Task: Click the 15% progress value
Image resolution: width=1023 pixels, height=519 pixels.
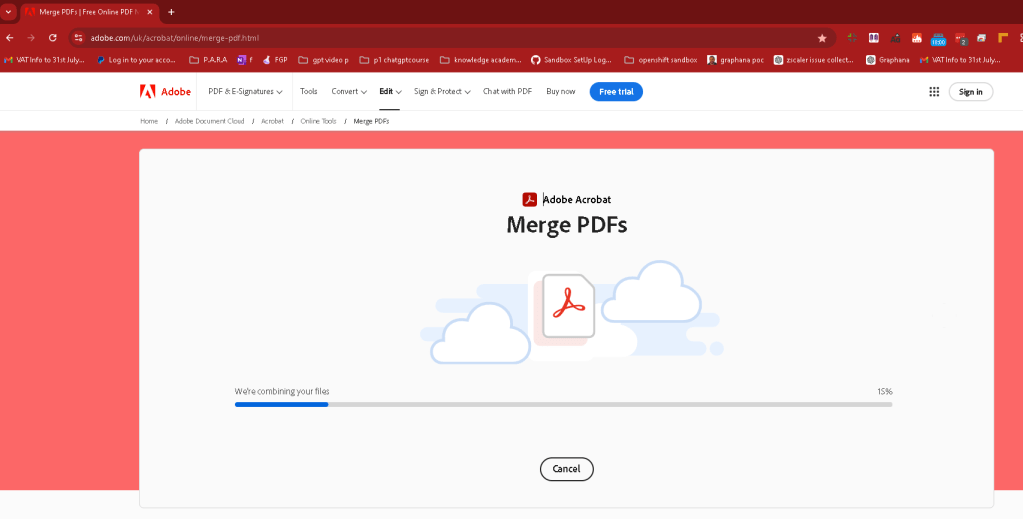Action: click(x=885, y=392)
